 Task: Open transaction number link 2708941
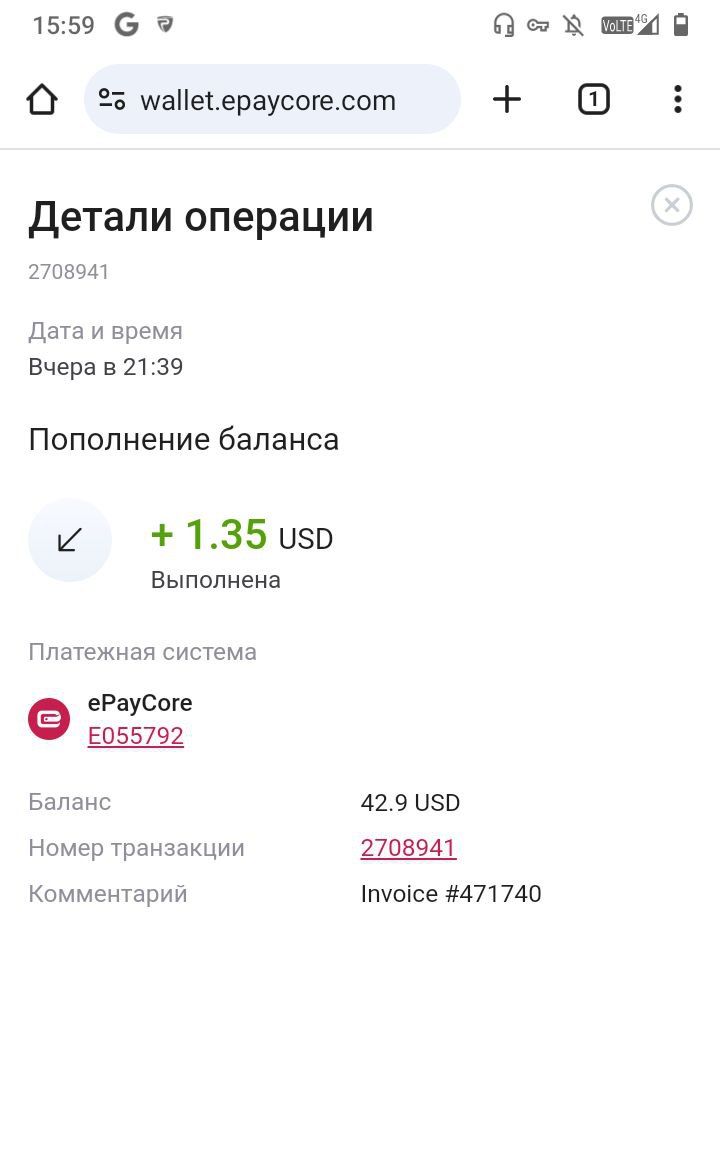tap(408, 848)
